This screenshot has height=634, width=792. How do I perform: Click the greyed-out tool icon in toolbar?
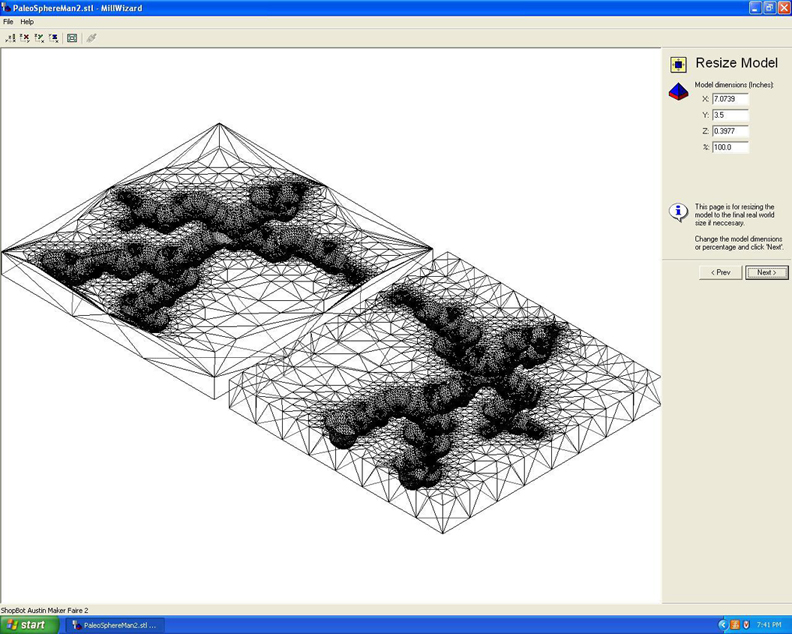[92, 38]
